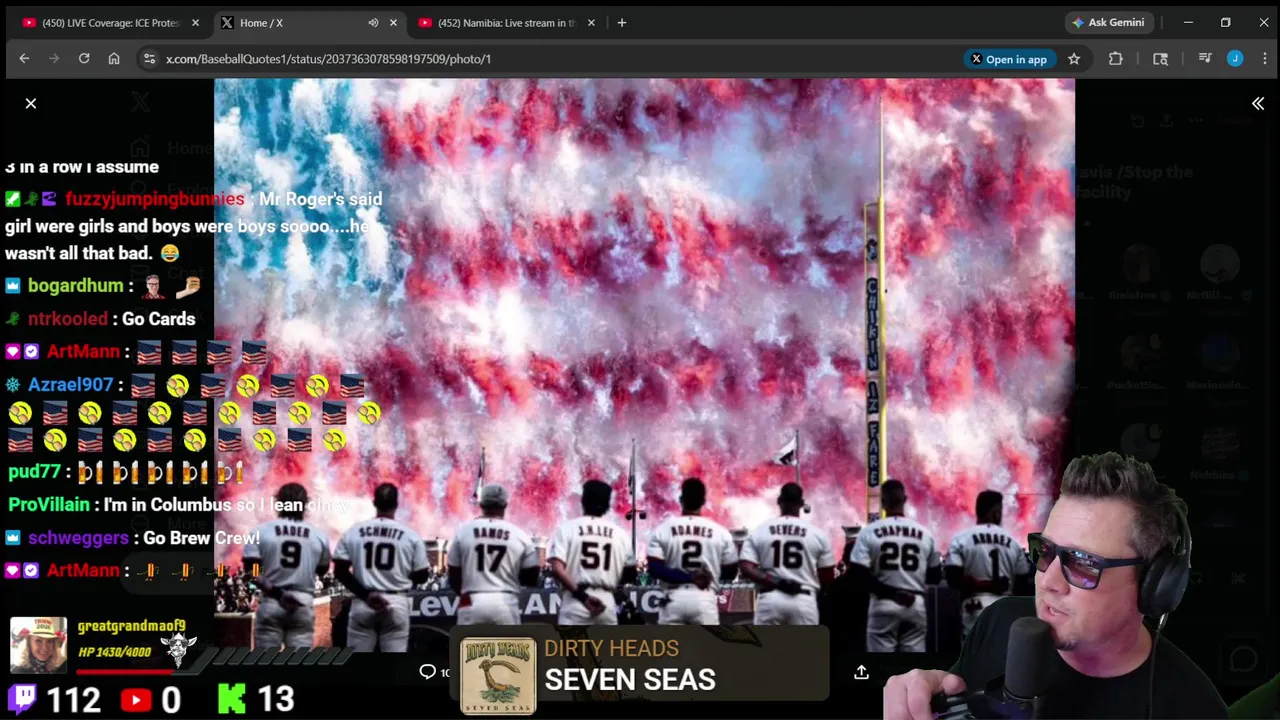Go back in browser history
The width and height of the screenshot is (1280, 720).
(x=24, y=59)
